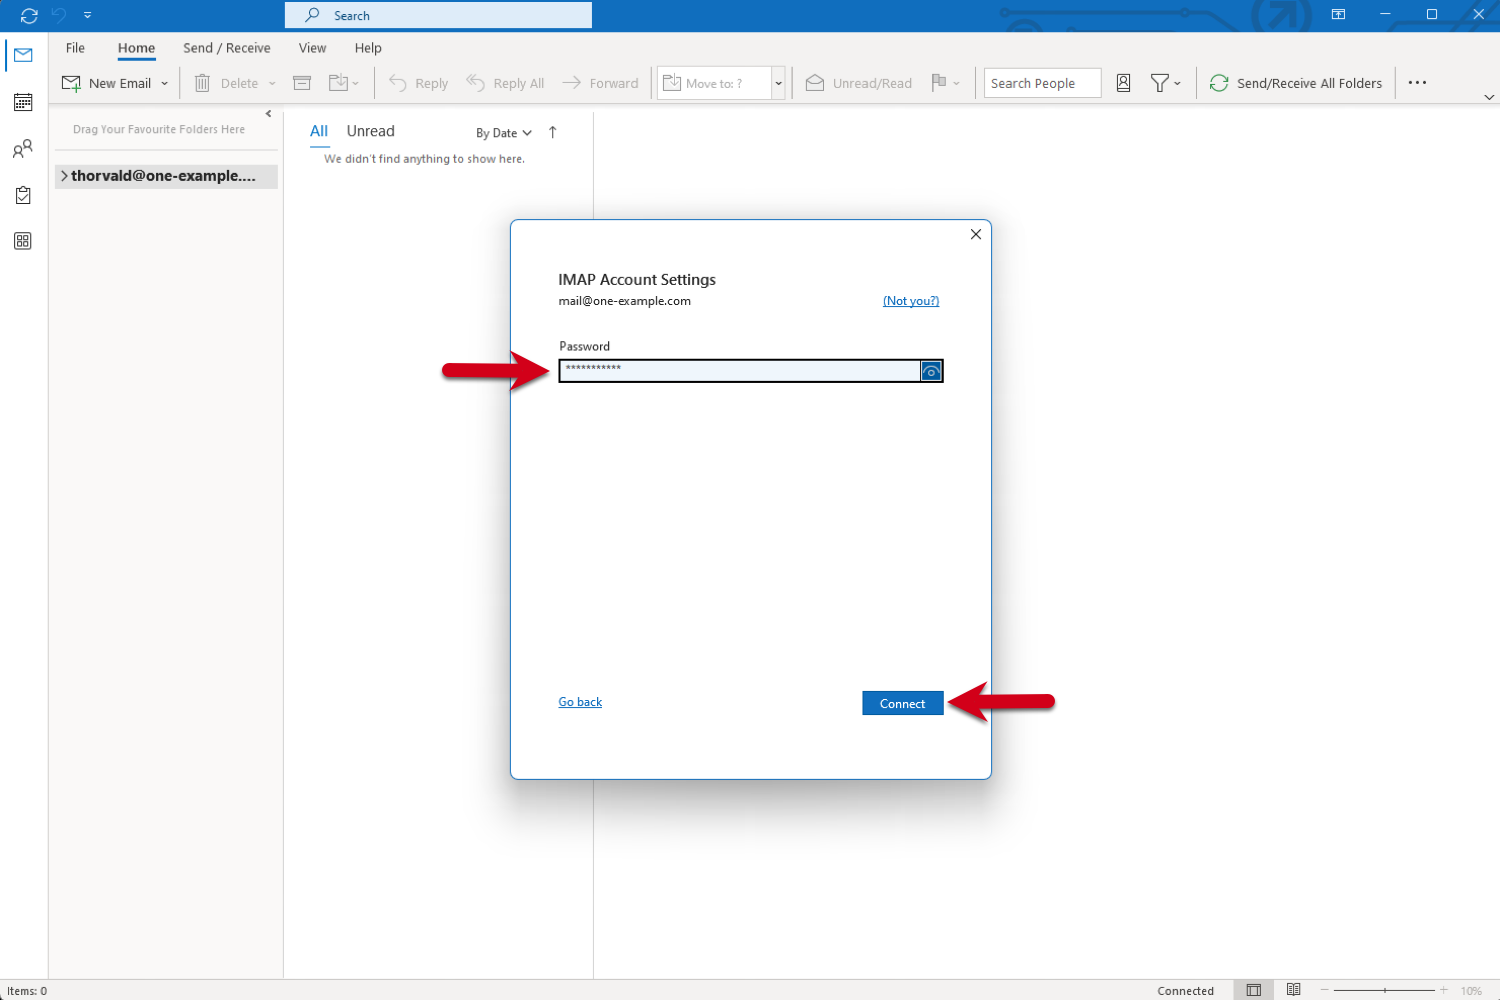Open the People view in the sidebar

pos(23,149)
